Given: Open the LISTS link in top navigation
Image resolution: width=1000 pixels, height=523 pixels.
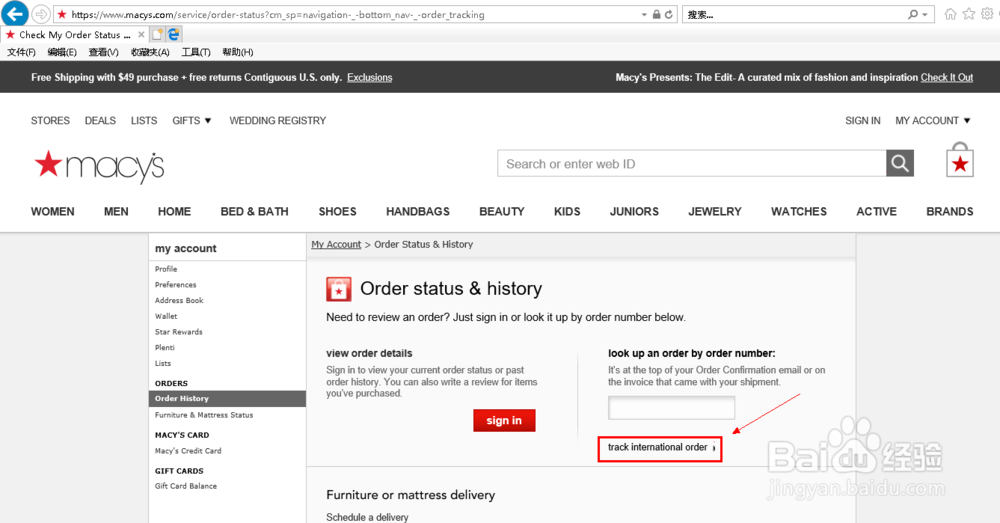Looking at the screenshot, I should pos(143,121).
